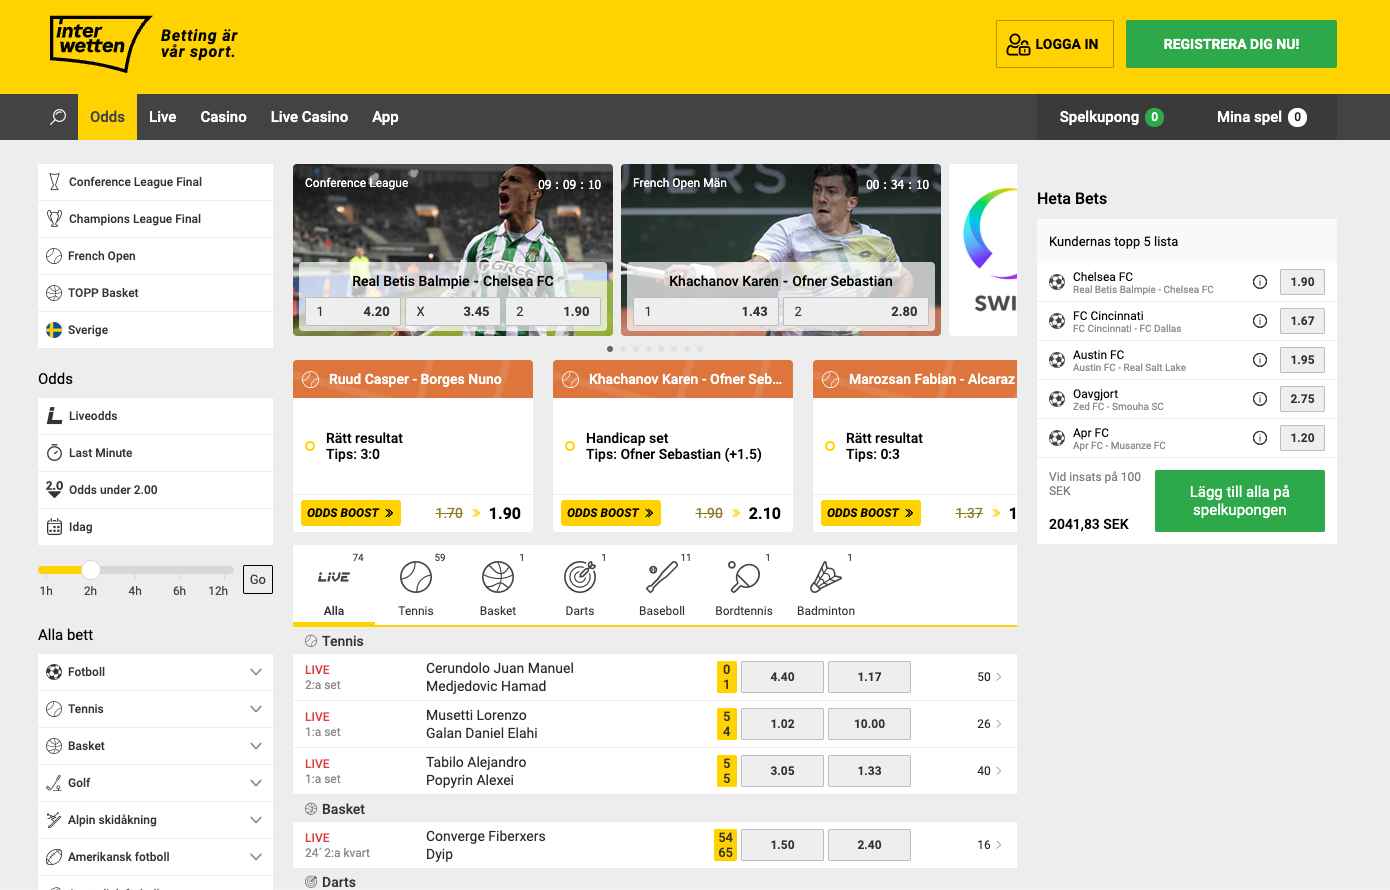Pick Chelsea win odds 1.90 in banner
Viewport: 1390px width, 890px height.
click(x=553, y=311)
